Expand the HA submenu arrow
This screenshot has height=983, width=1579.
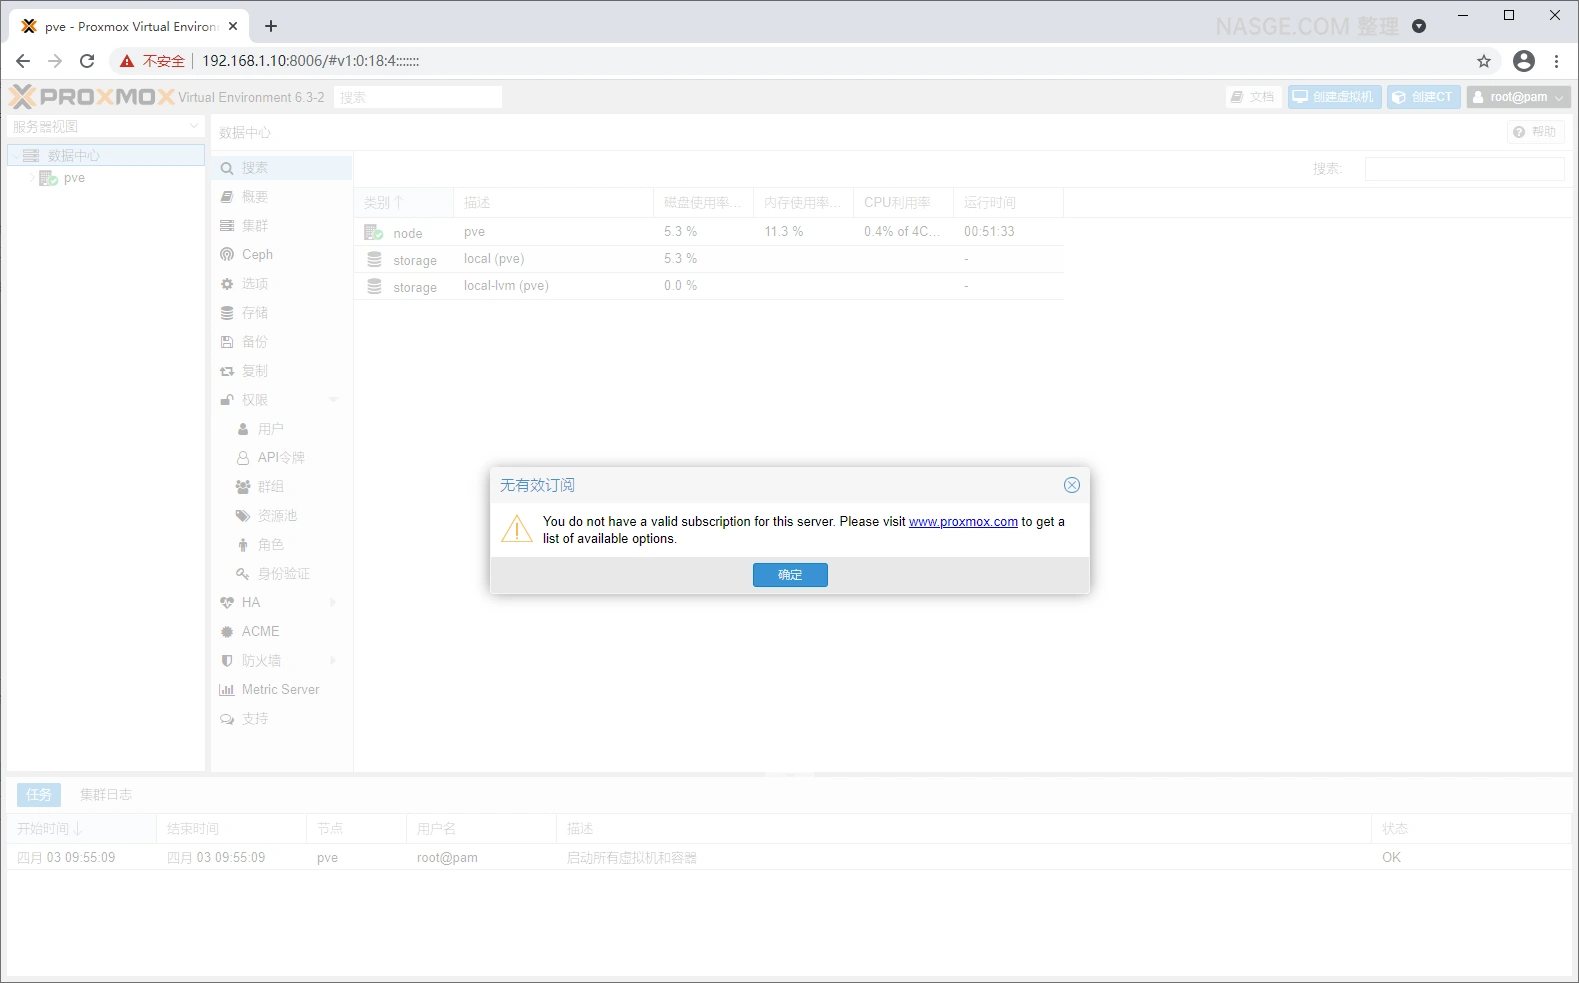click(334, 603)
